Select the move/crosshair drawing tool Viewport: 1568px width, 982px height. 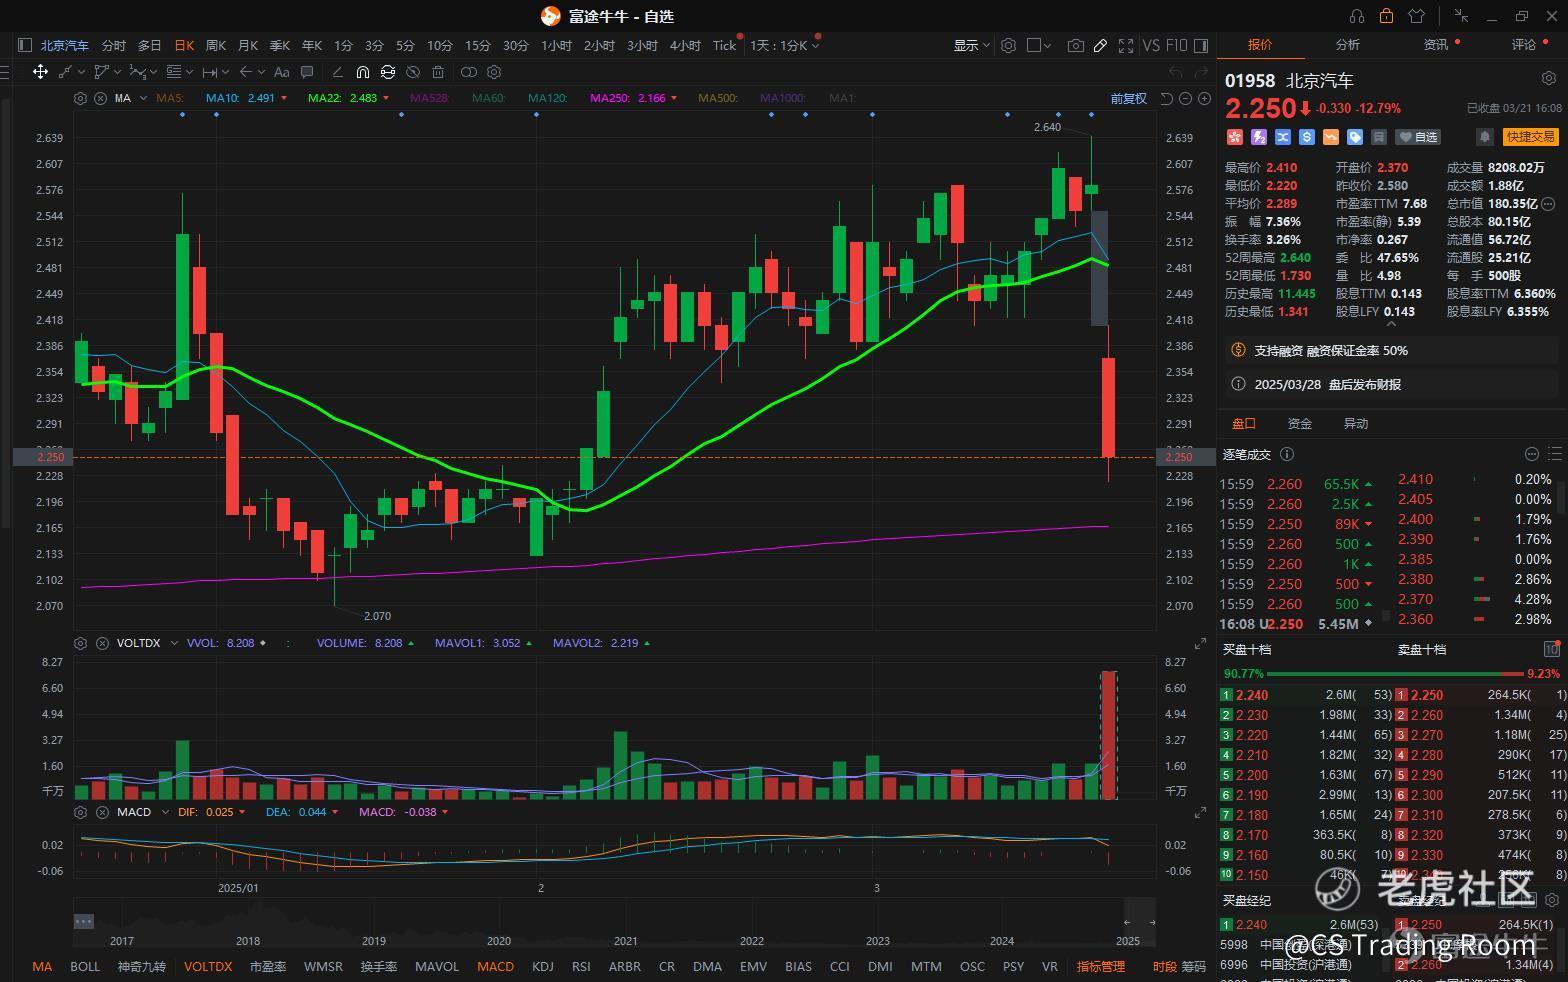[40, 72]
